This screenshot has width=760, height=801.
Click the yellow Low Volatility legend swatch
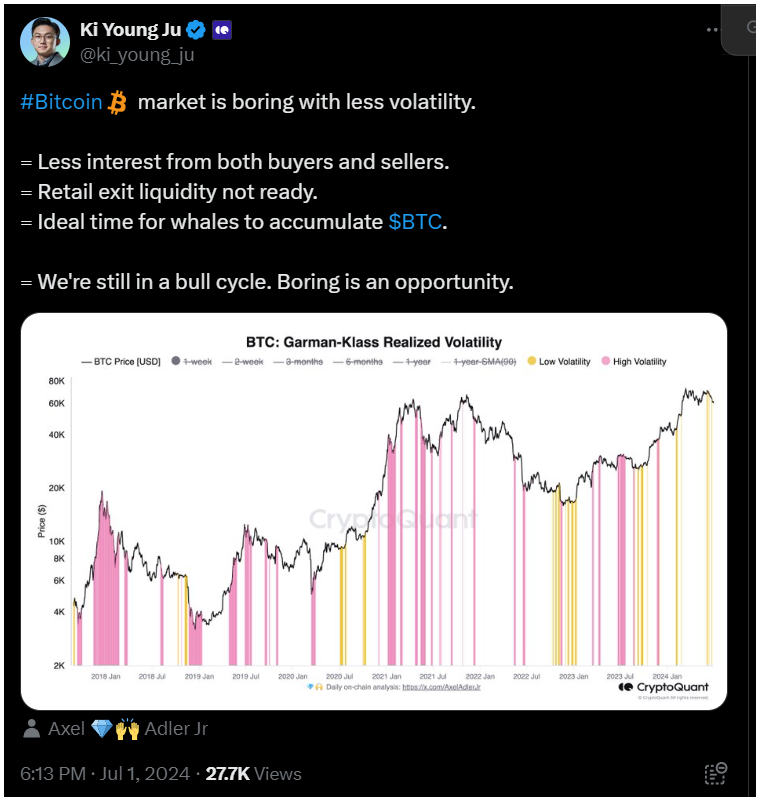(x=532, y=361)
